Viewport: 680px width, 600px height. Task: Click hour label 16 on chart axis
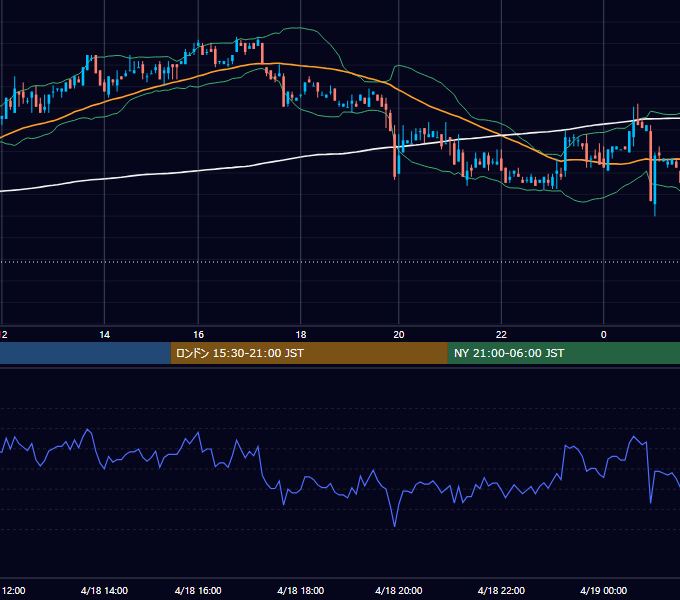click(198, 335)
